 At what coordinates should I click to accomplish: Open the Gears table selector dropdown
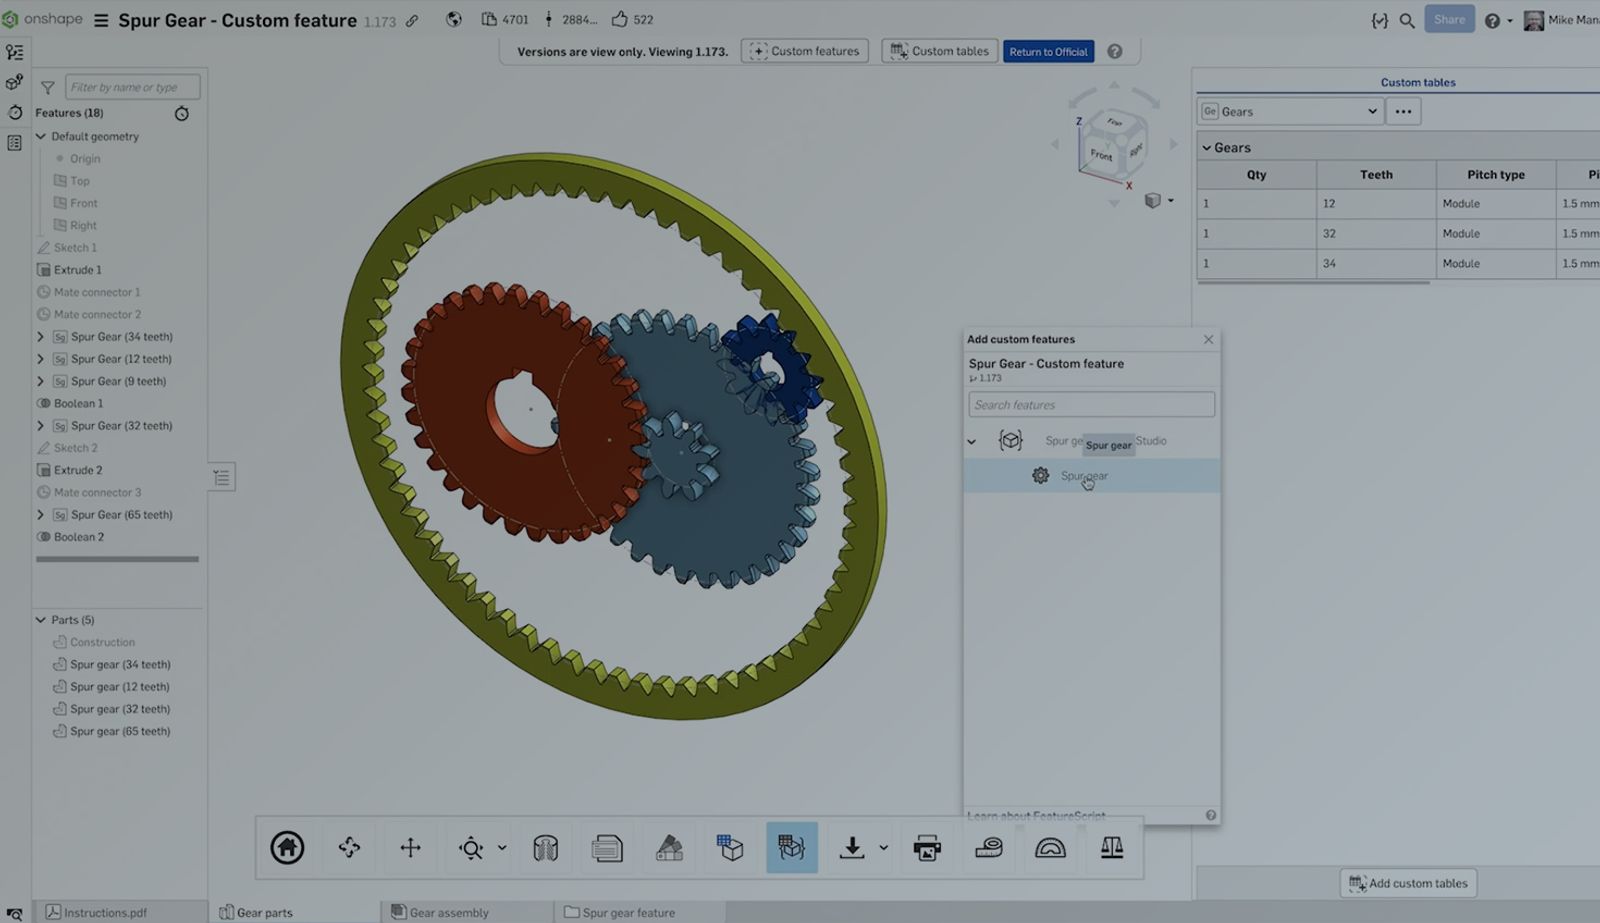(1290, 112)
